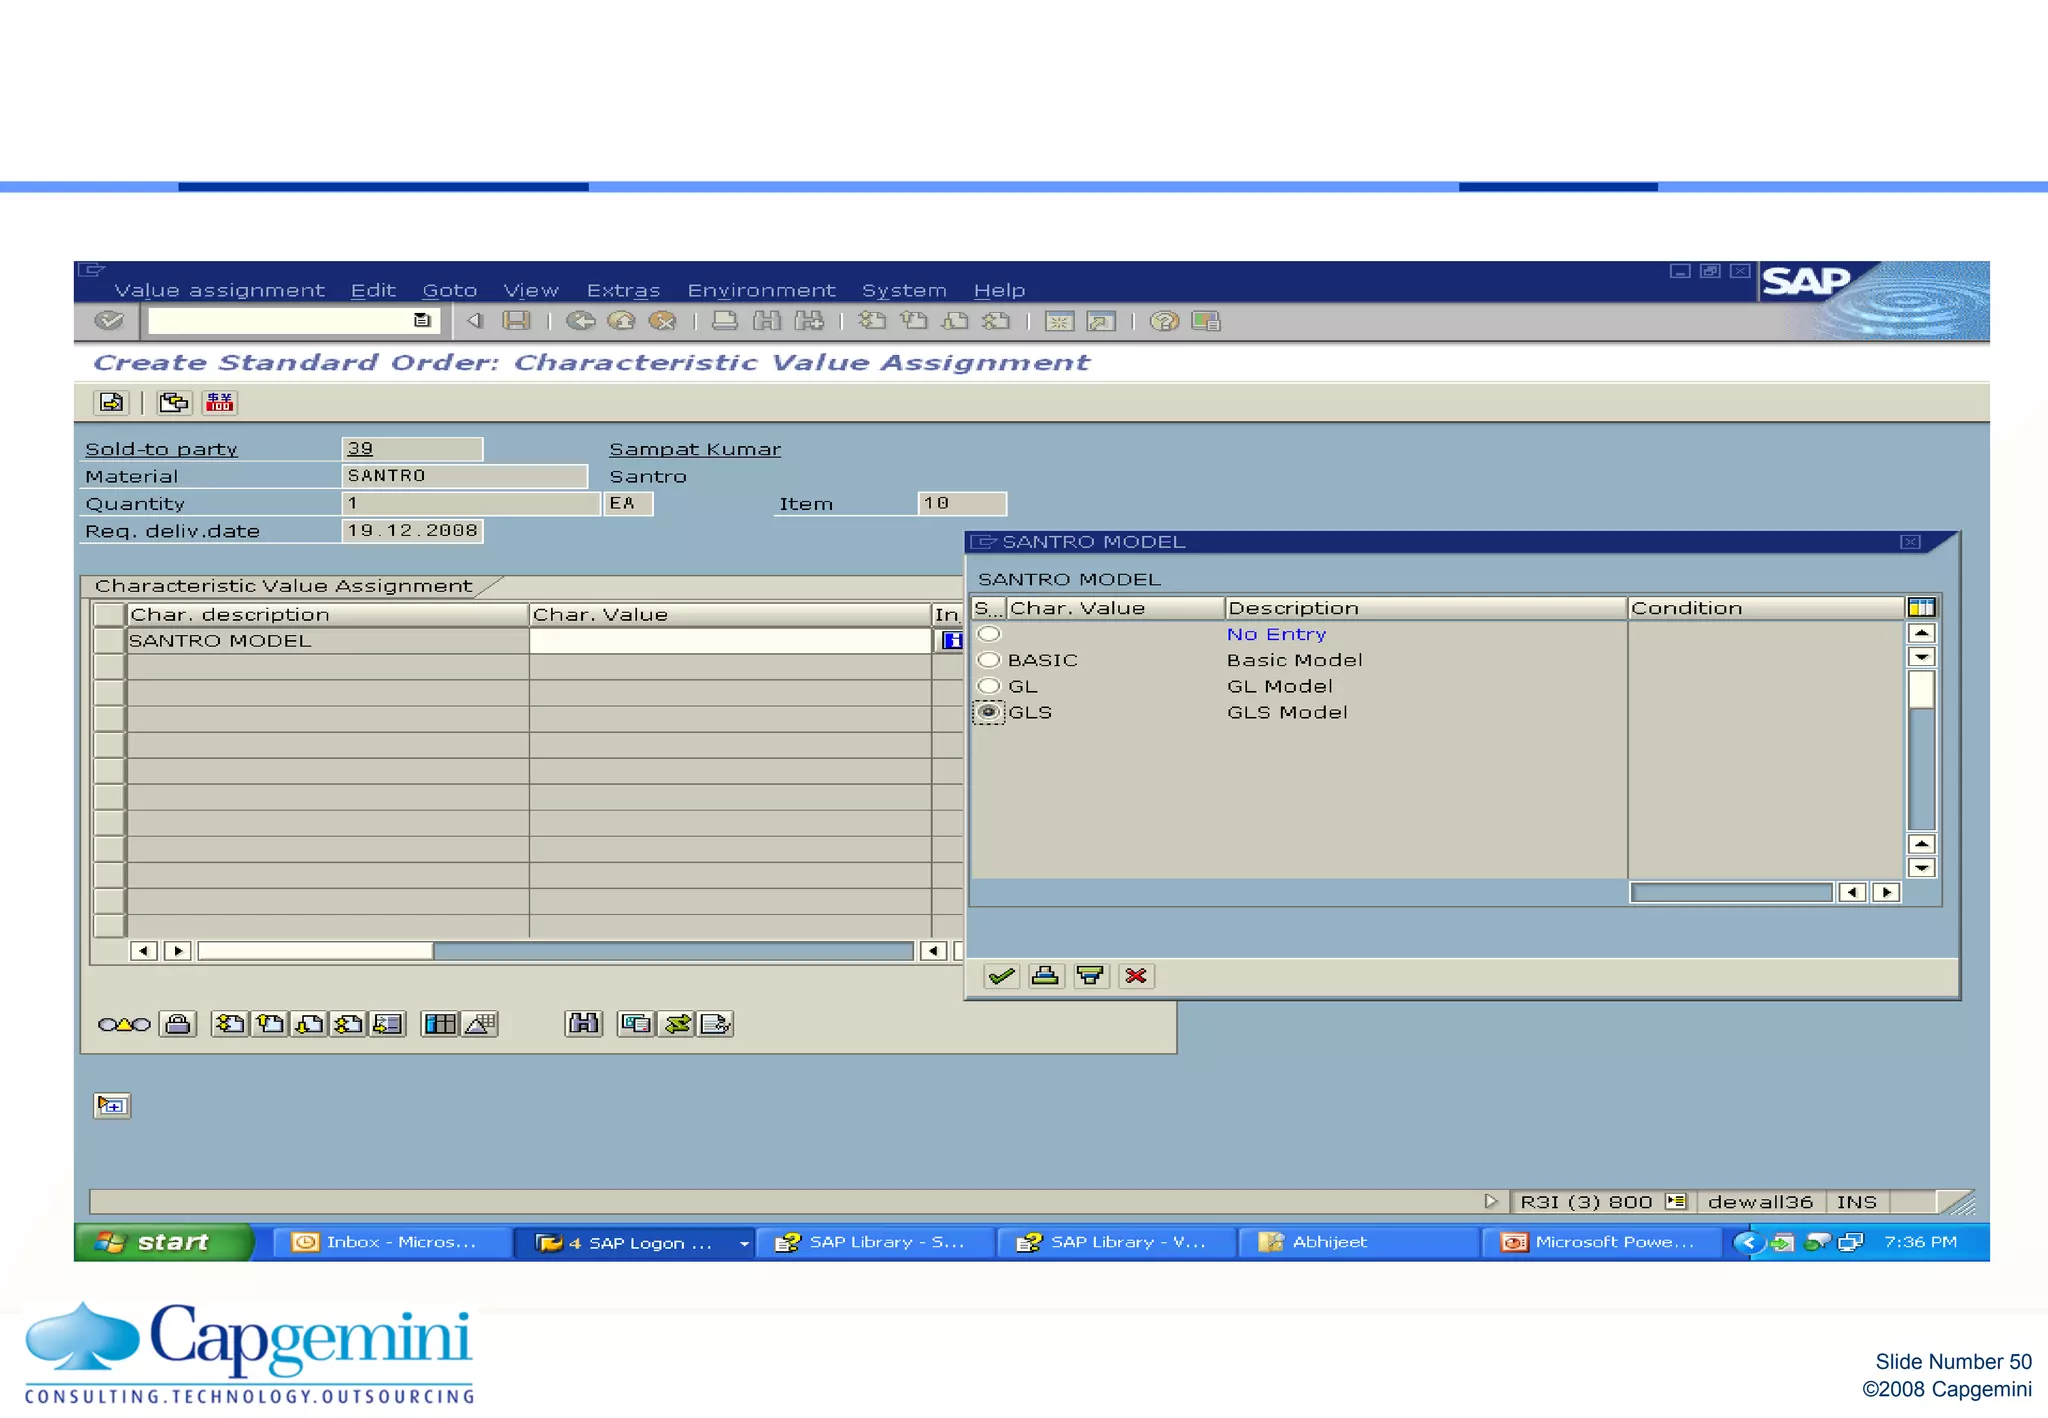The height and width of the screenshot is (1418, 2048).
Task: Click the red pricing conditions icon
Action: click(219, 402)
